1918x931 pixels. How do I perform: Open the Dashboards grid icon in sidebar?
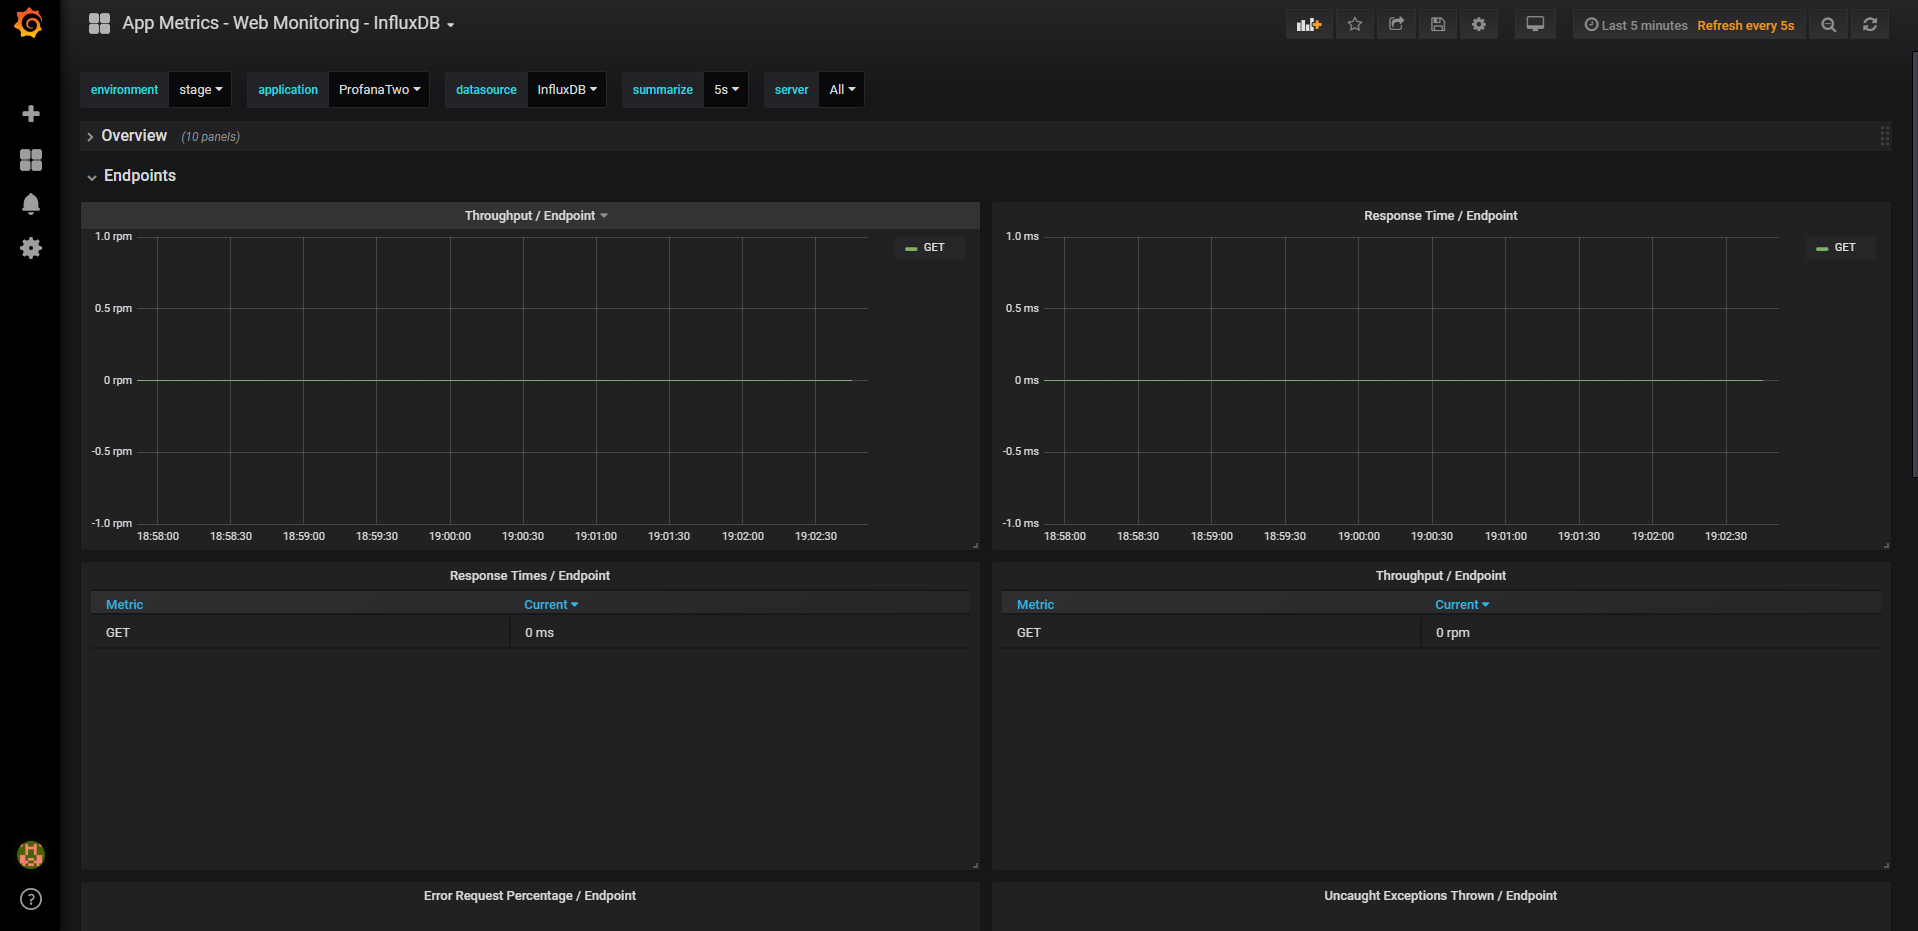31,160
